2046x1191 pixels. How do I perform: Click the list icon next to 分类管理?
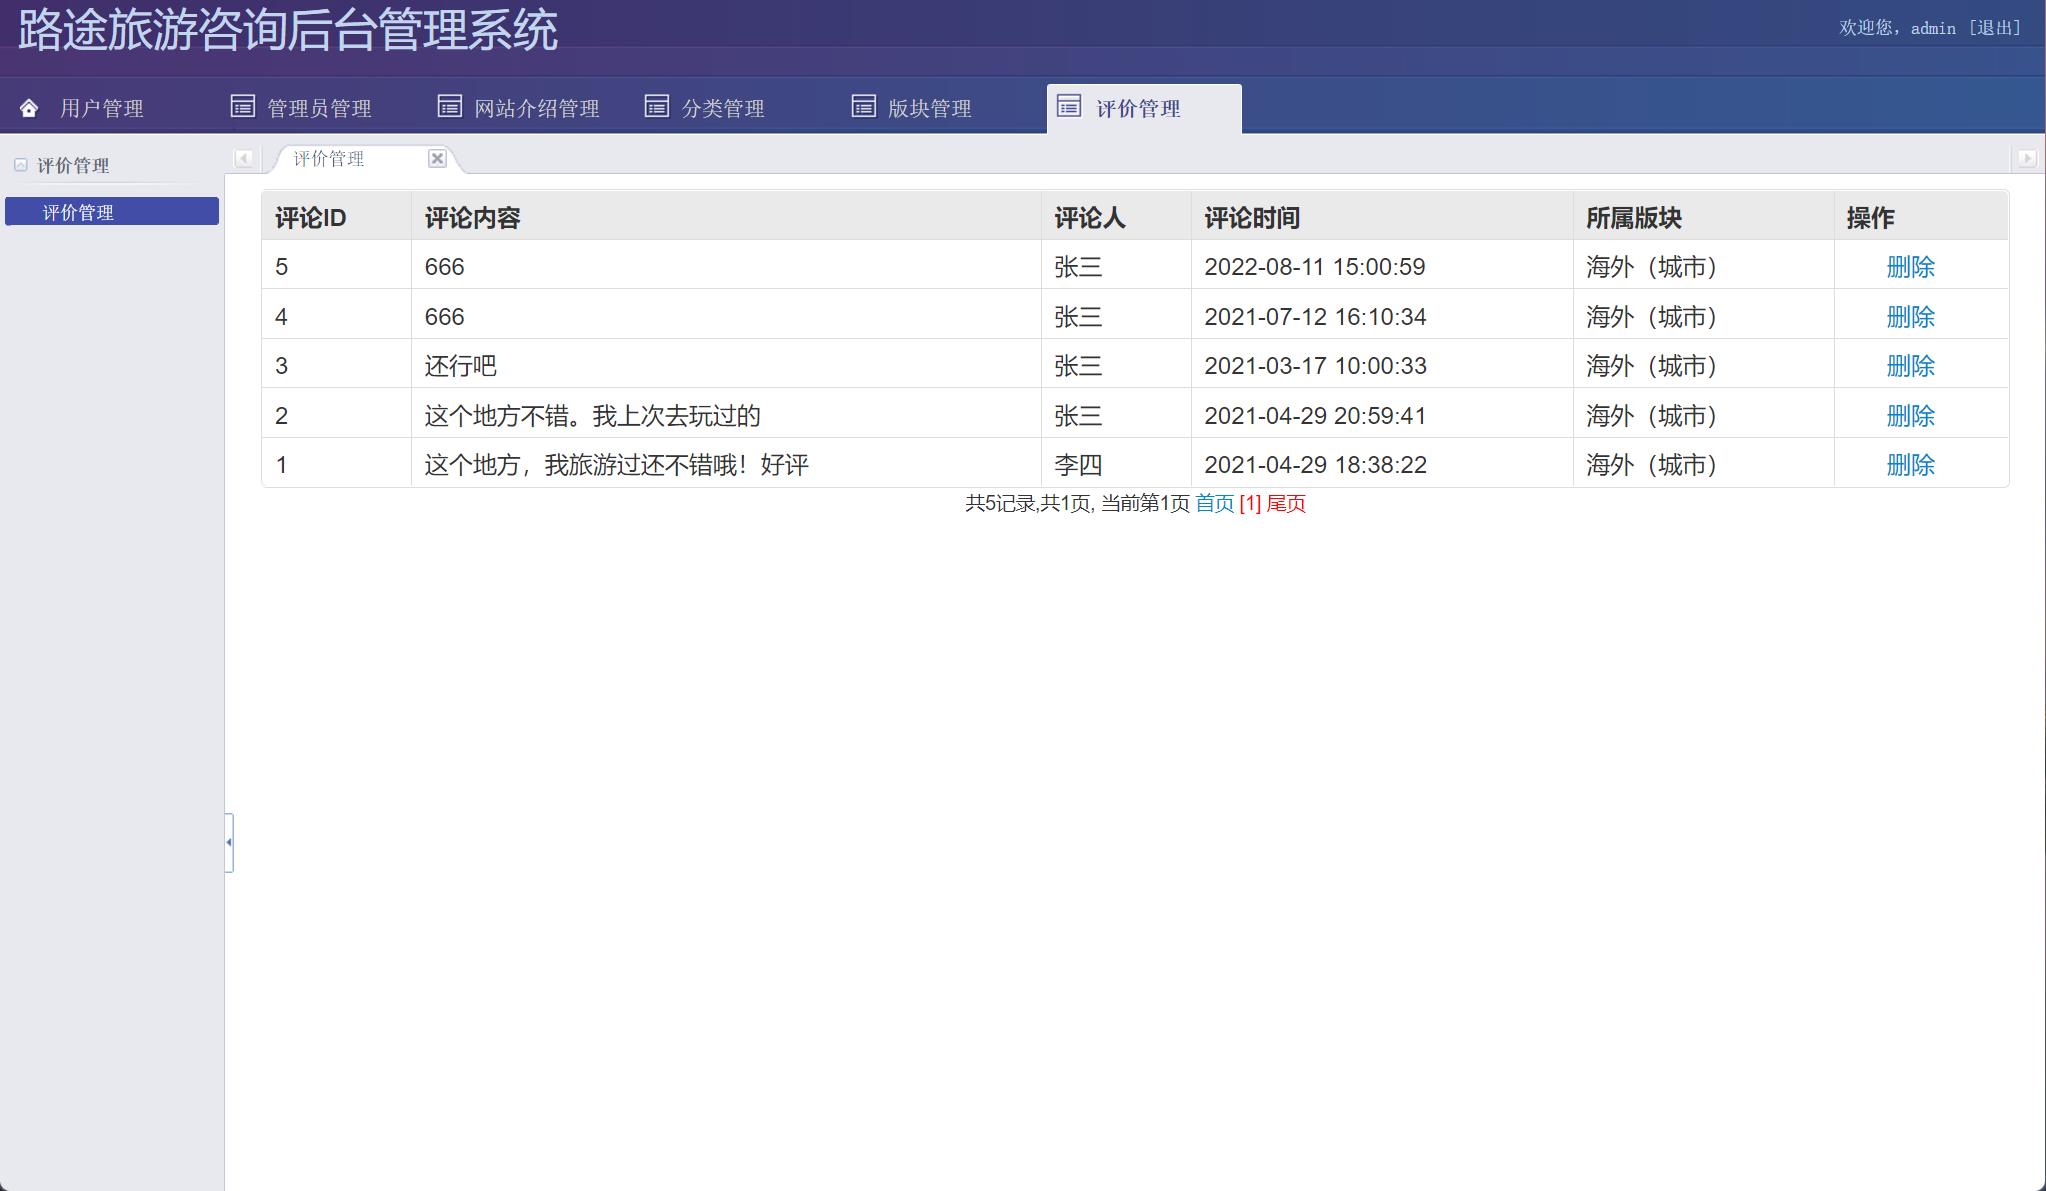(x=657, y=106)
